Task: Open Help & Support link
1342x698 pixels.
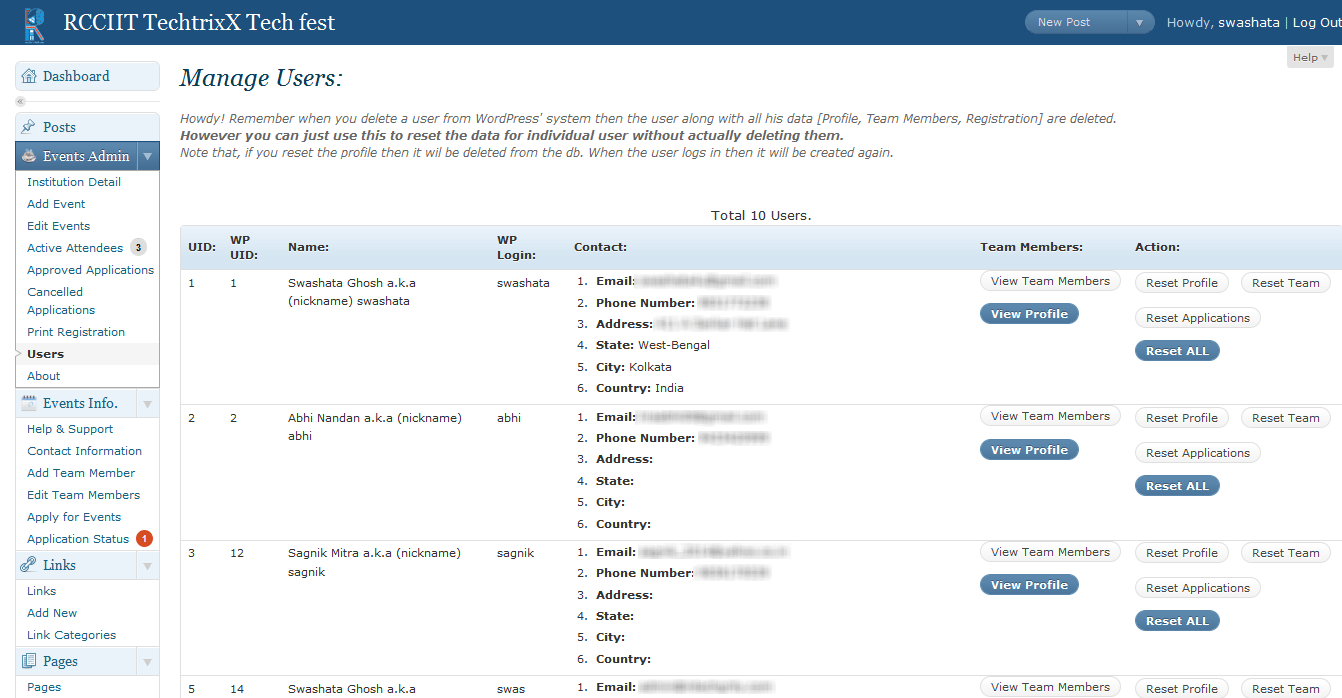Action: coord(70,429)
